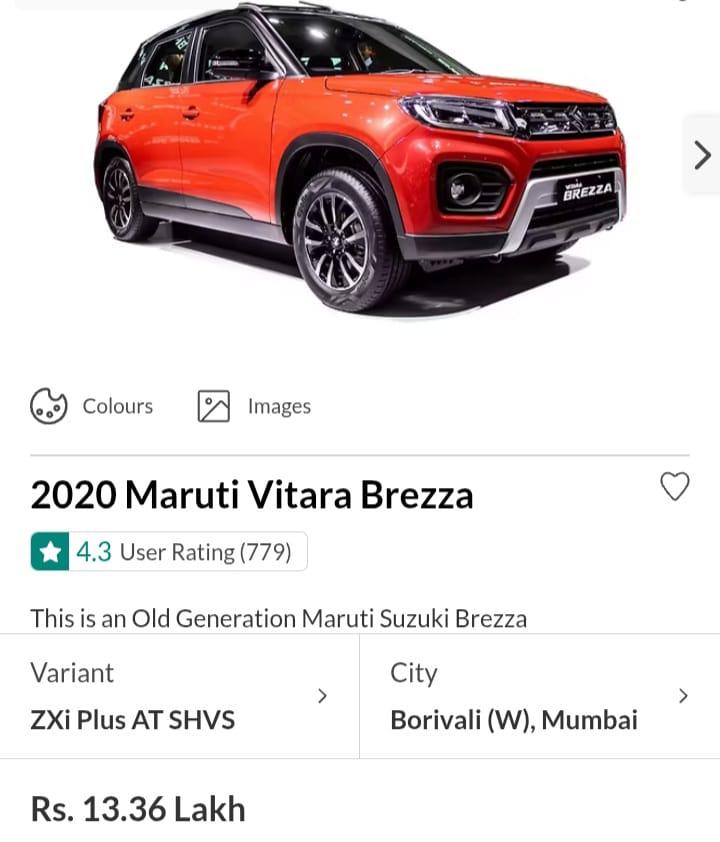Select the City field label
720x842 pixels.
pyautogui.click(x=413, y=674)
